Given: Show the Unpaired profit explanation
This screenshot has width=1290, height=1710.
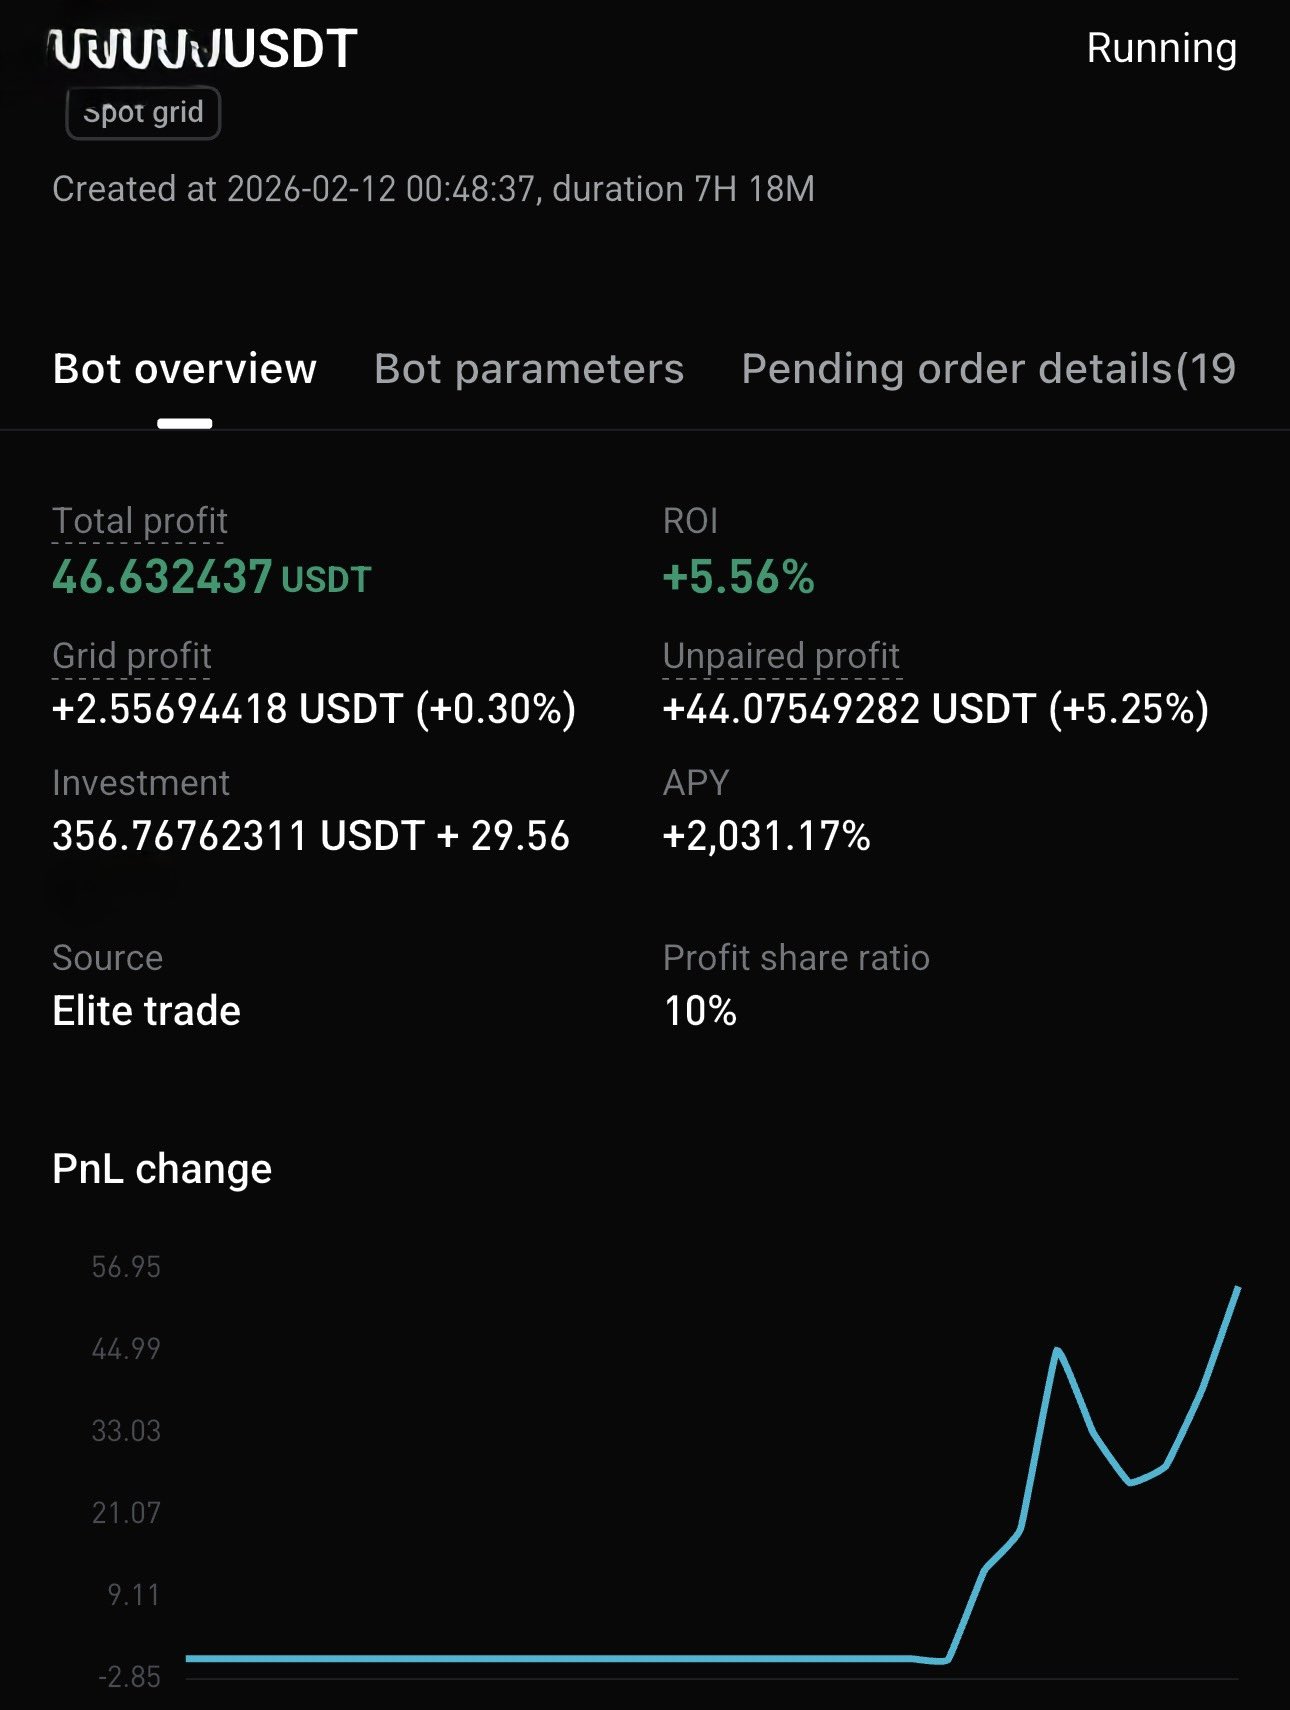Looking at the screenshot, I should pos(781,656).
